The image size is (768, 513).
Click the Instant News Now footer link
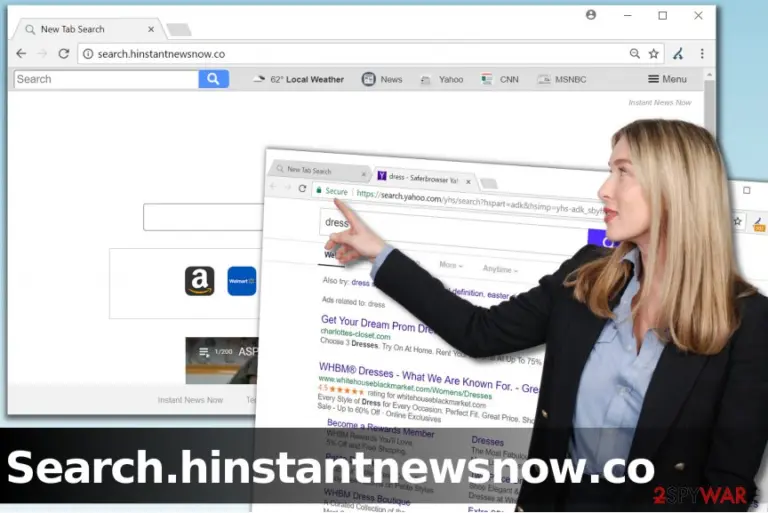[x=190, y=400]
